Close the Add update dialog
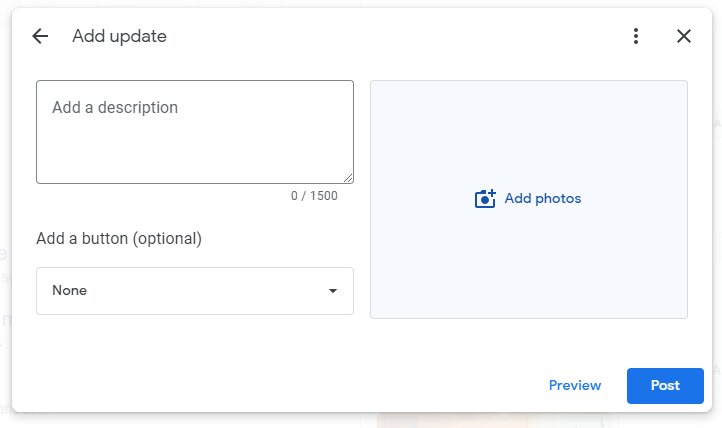Viewport: 722px width, 428px height. (684, 36)
